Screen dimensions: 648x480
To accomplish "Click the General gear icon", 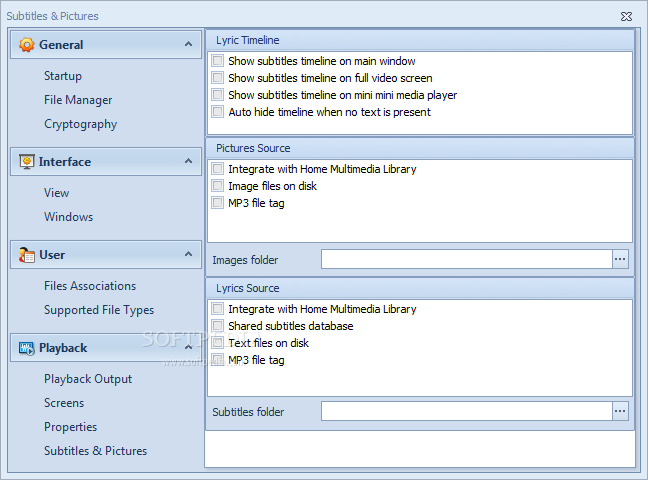I will 27,45.
